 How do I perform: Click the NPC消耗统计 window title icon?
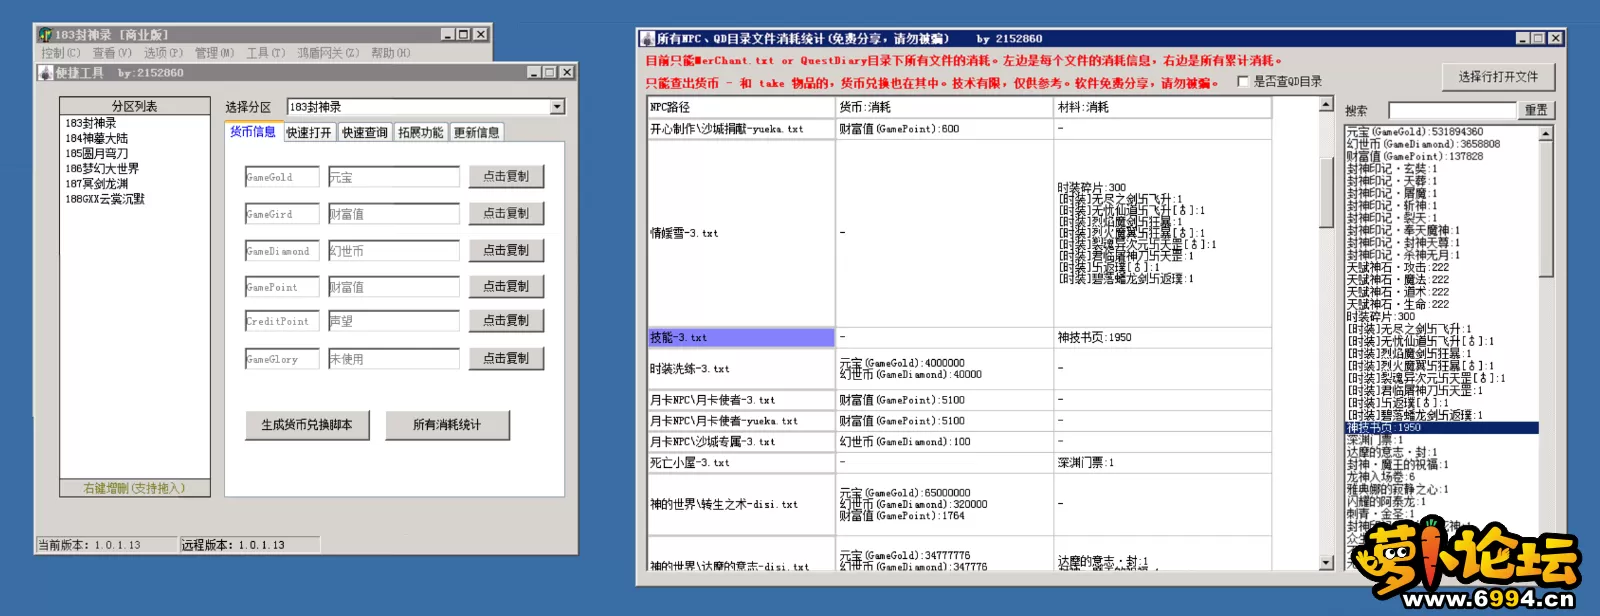pos(647,39)
